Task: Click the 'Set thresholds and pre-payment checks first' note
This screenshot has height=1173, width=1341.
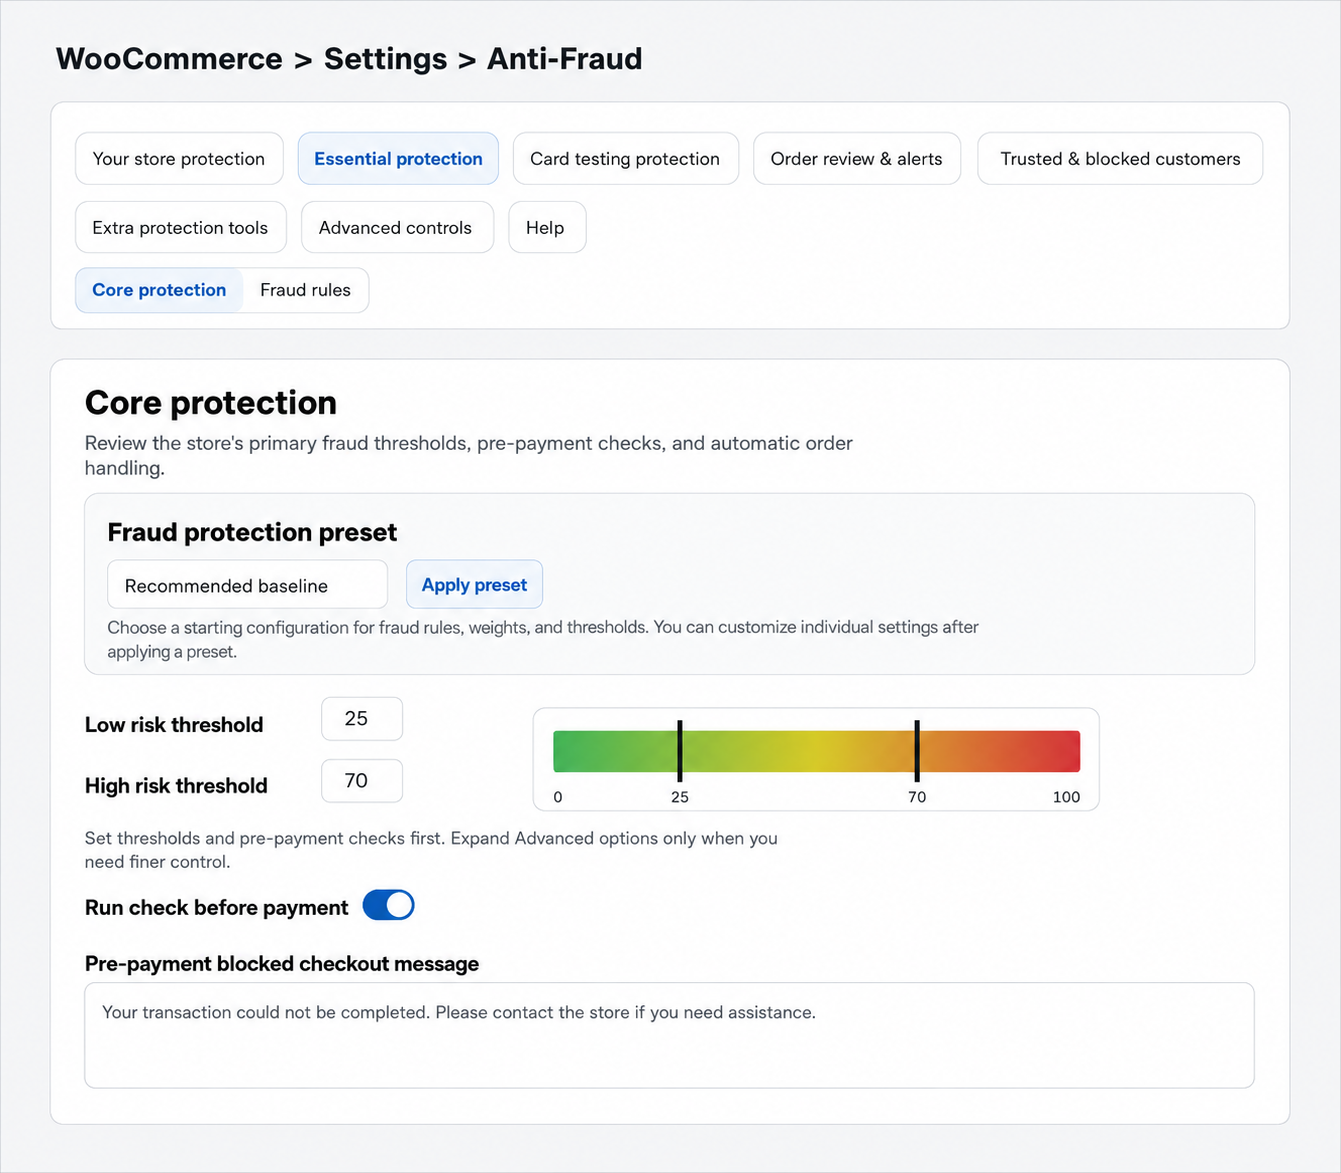Action: pyautogui.click(x=431, y=850)
